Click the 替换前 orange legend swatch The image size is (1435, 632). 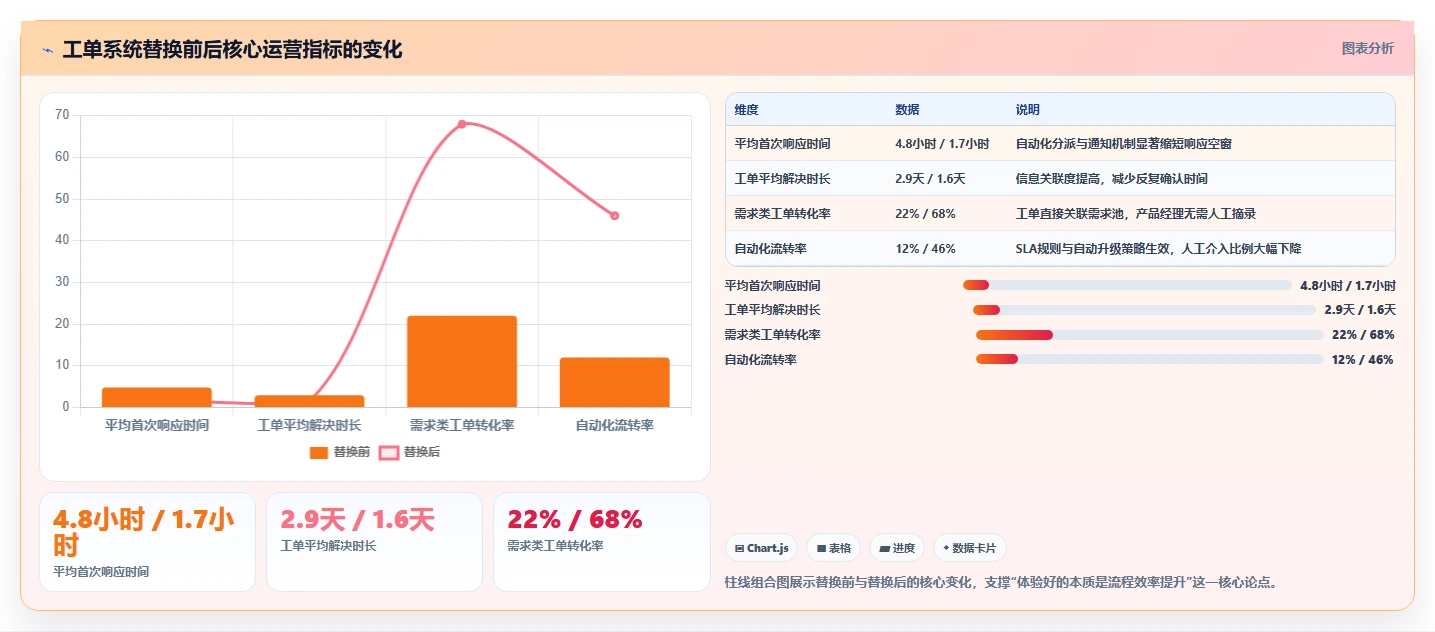[x=319, y=453]
